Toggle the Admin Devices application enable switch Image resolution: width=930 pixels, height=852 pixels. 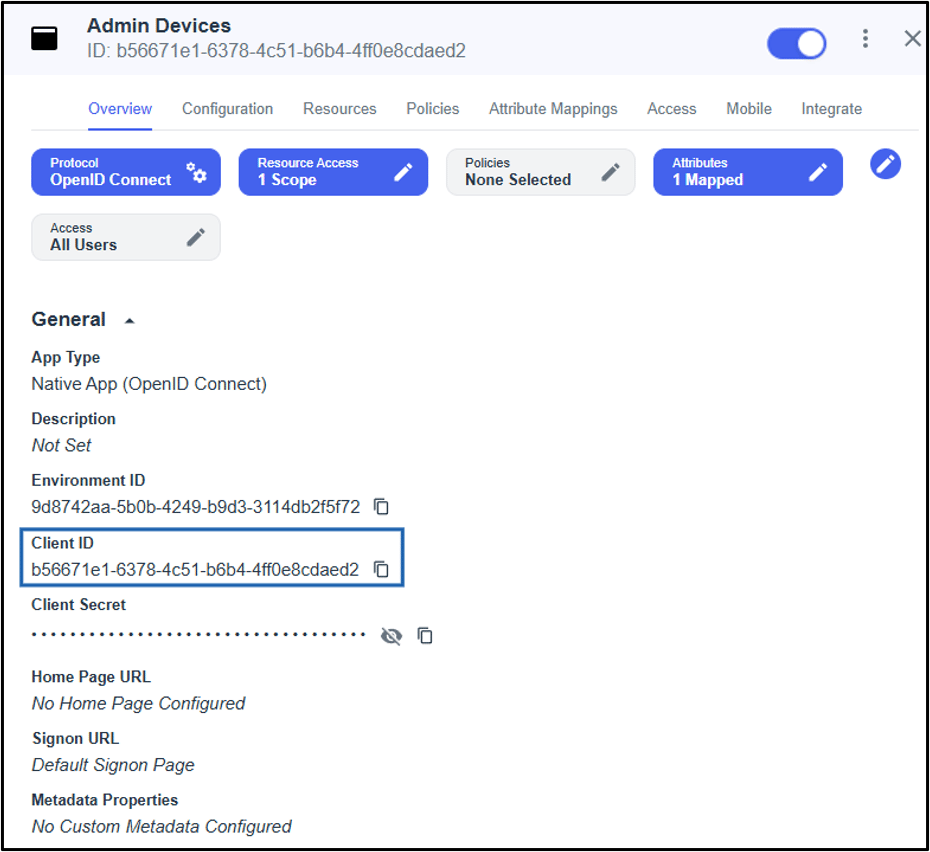point(797,43)
